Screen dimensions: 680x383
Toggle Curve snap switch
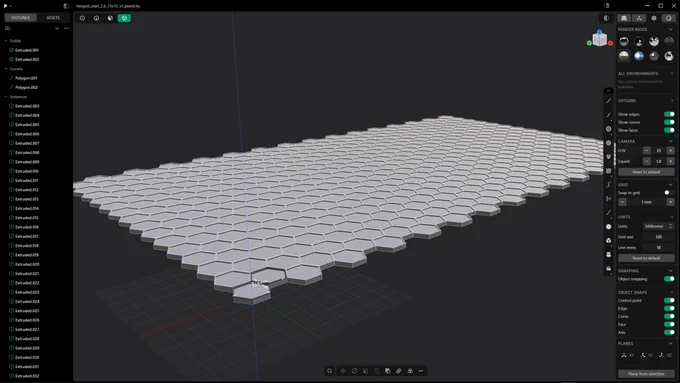pos(669,316)
